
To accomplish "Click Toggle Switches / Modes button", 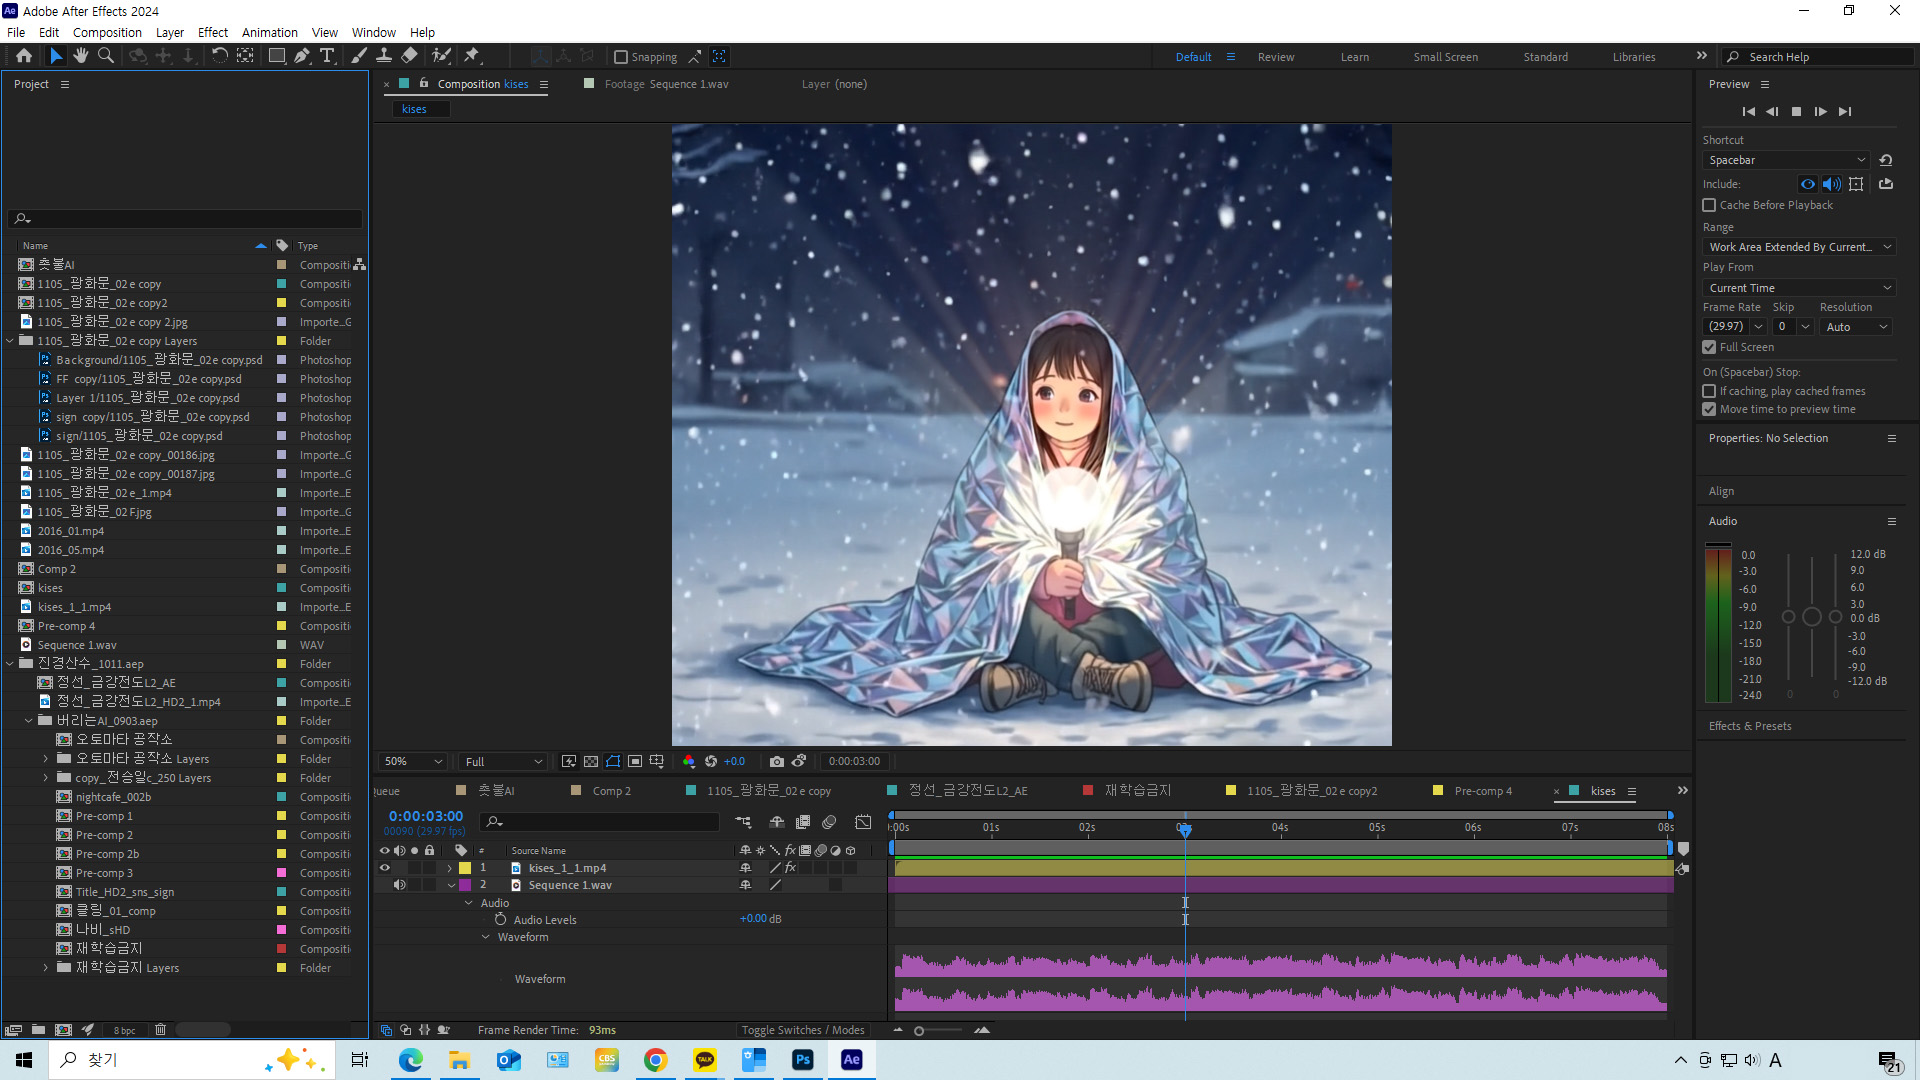I will pyautogui.click(x=803, y=1030).
